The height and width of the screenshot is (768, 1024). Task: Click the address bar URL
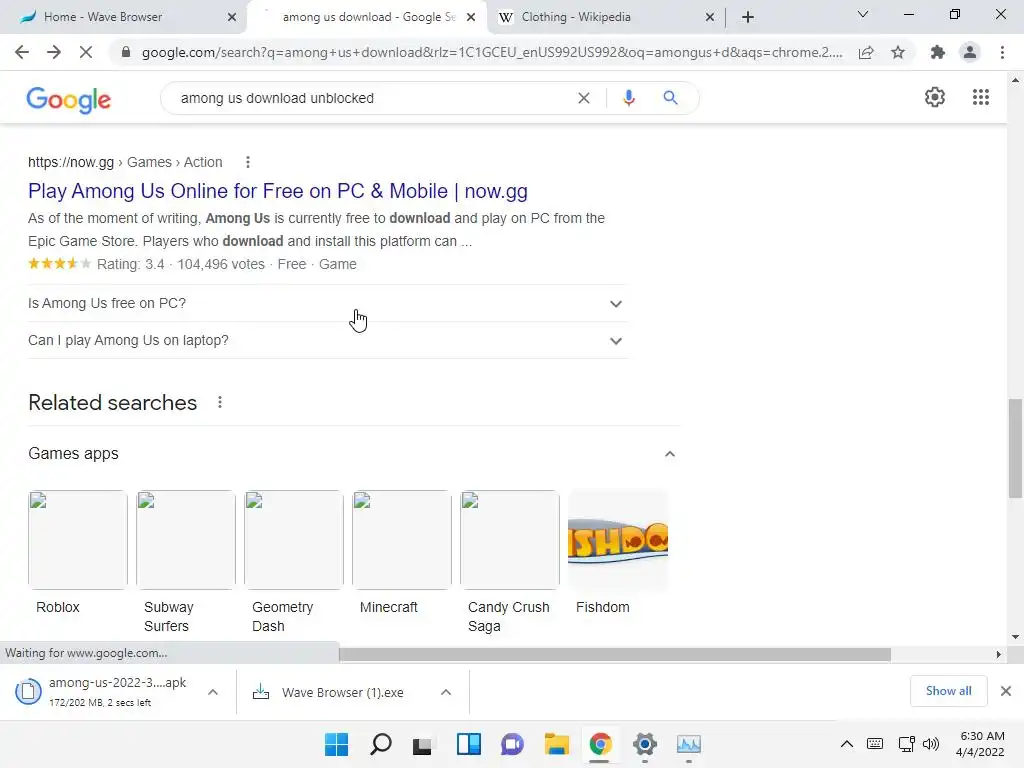coord(492,52)
